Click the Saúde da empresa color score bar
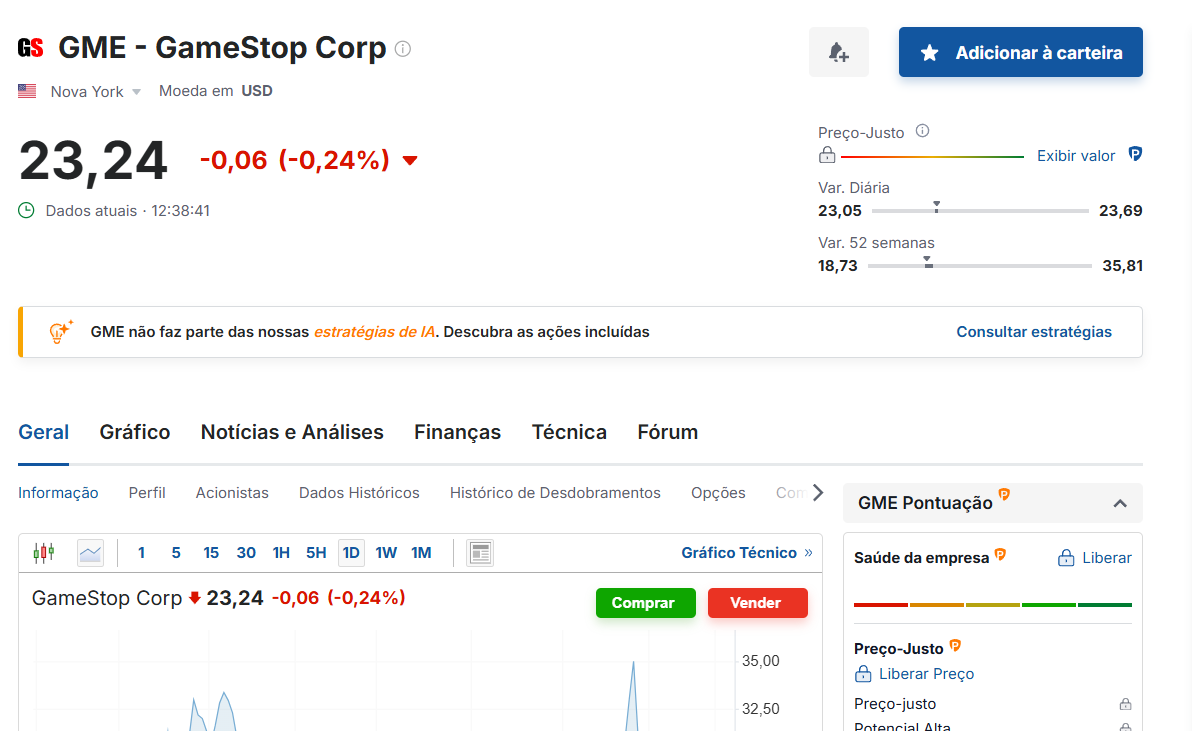Screen dimensions: 1192x731 [x=993, y=605]
